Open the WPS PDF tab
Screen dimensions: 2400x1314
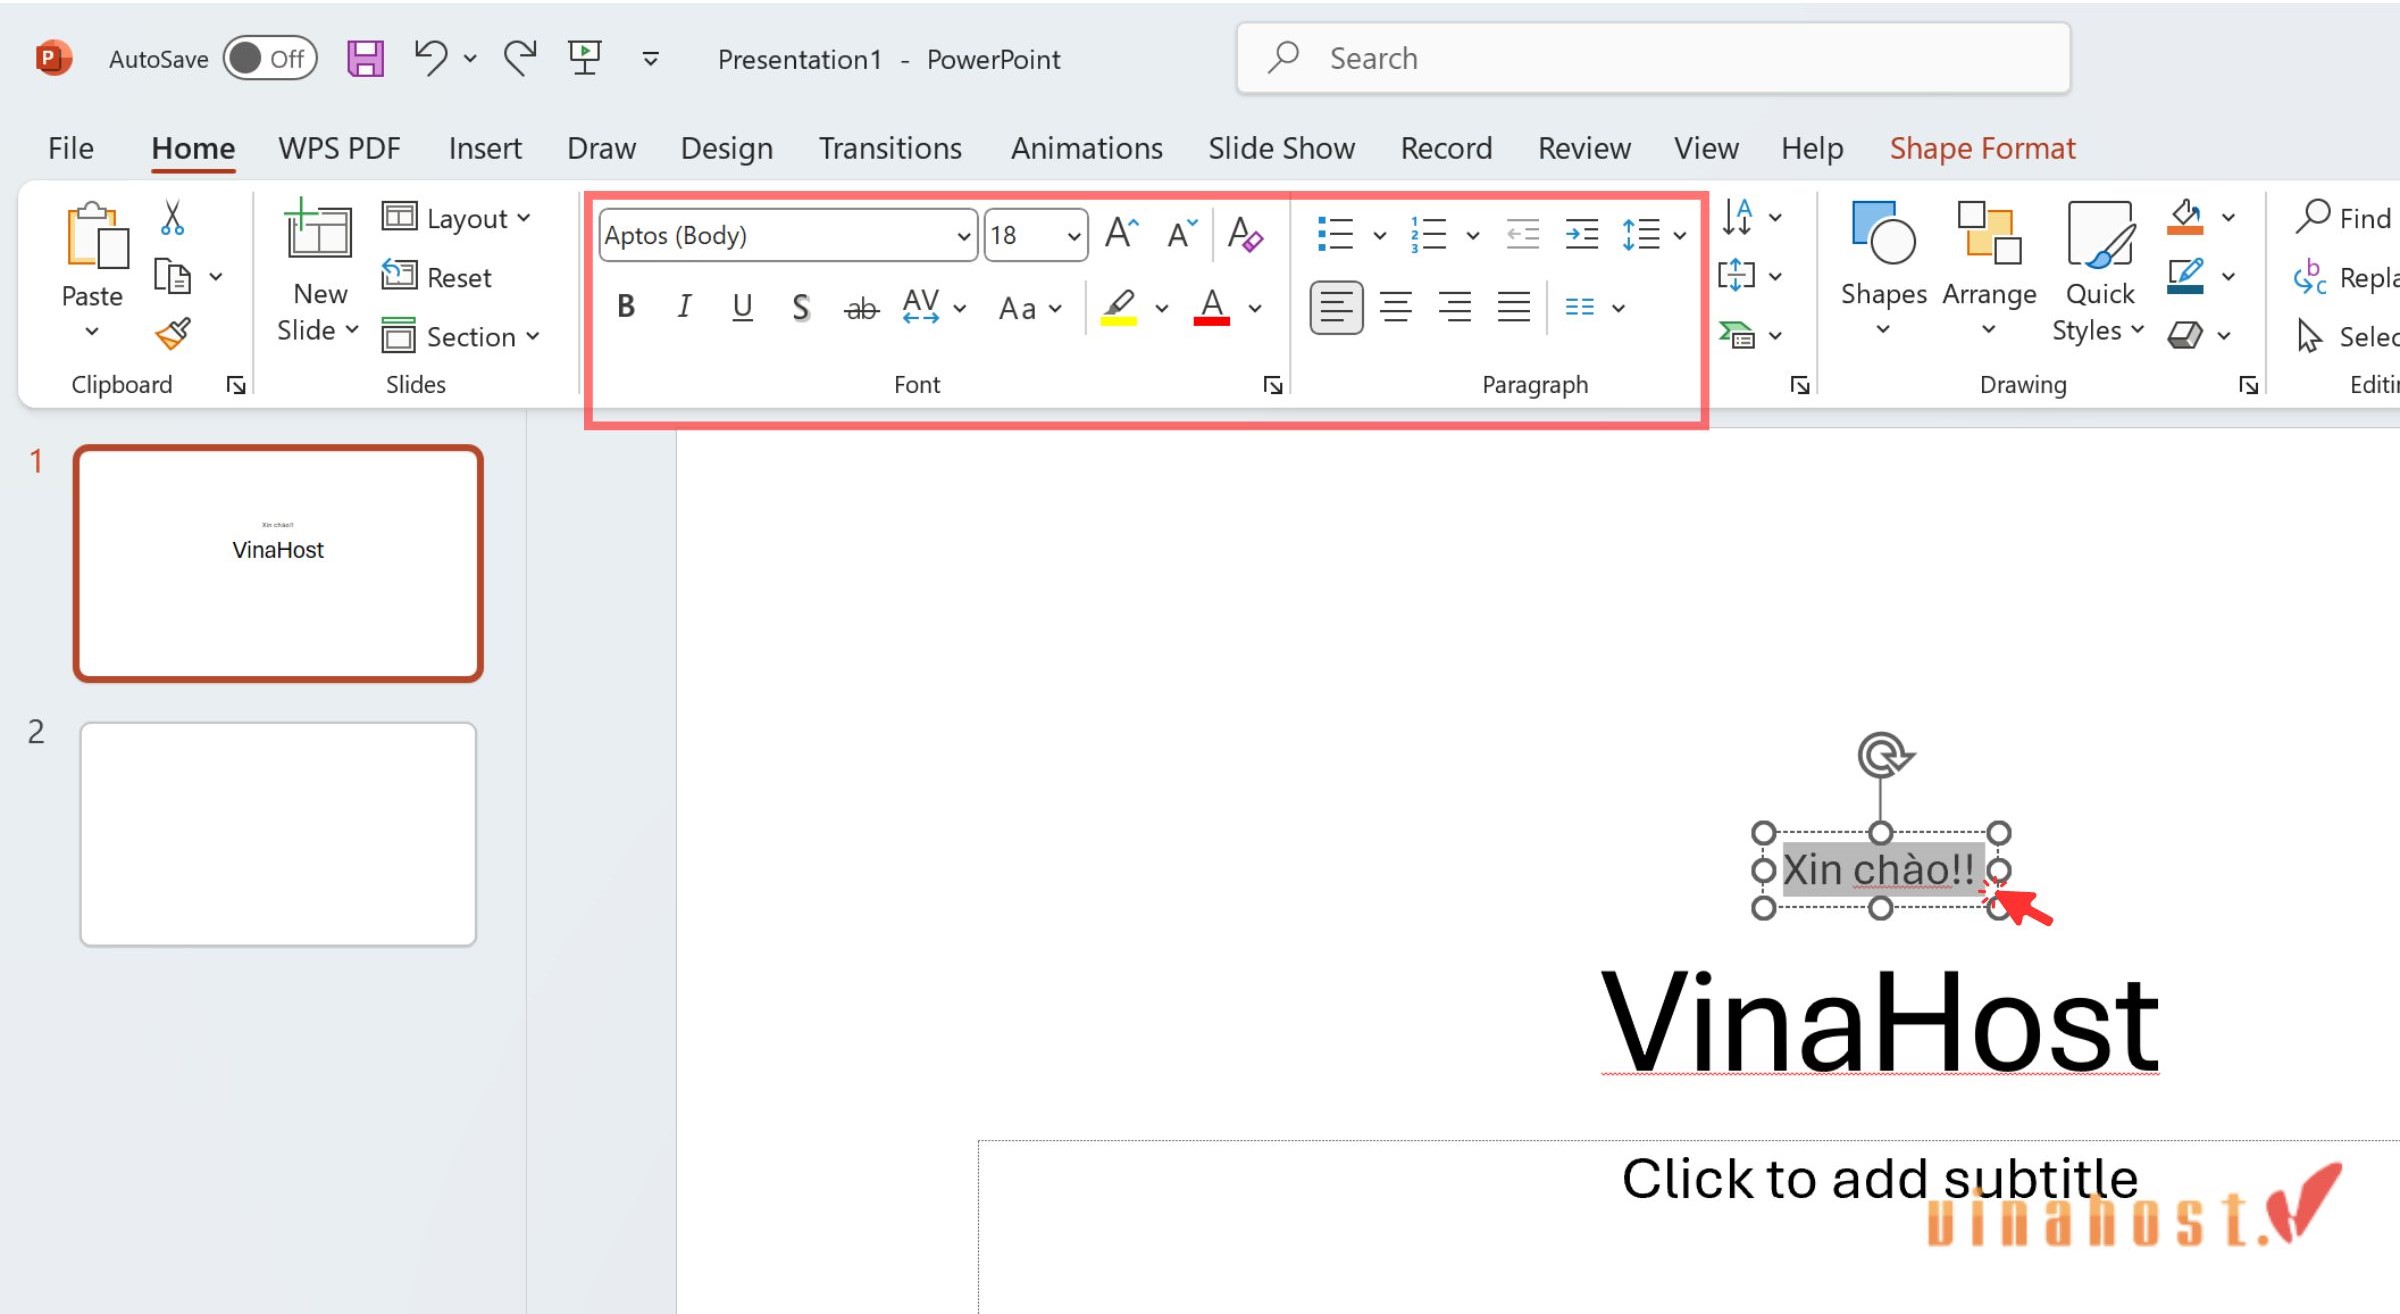pyautogui.click(x=339, y=148)
